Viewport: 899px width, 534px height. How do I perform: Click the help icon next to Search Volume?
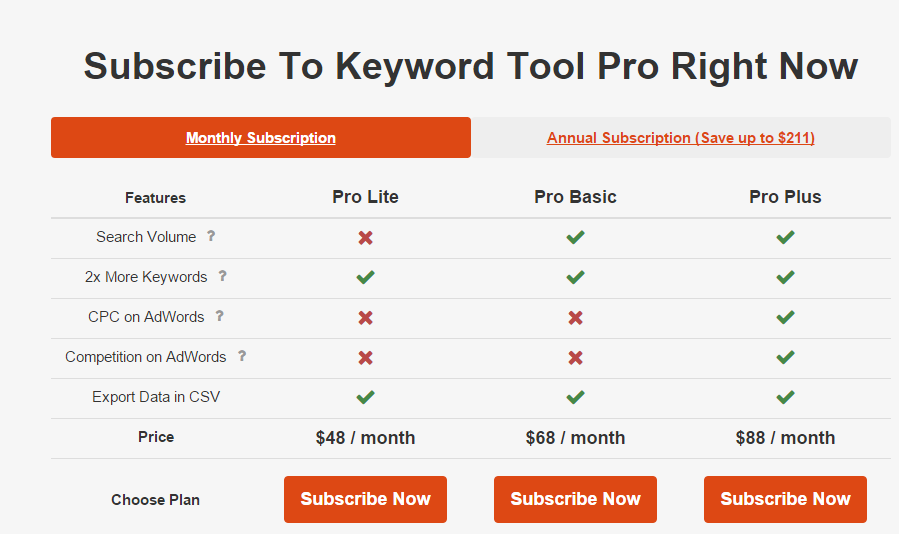coord(211,236)
